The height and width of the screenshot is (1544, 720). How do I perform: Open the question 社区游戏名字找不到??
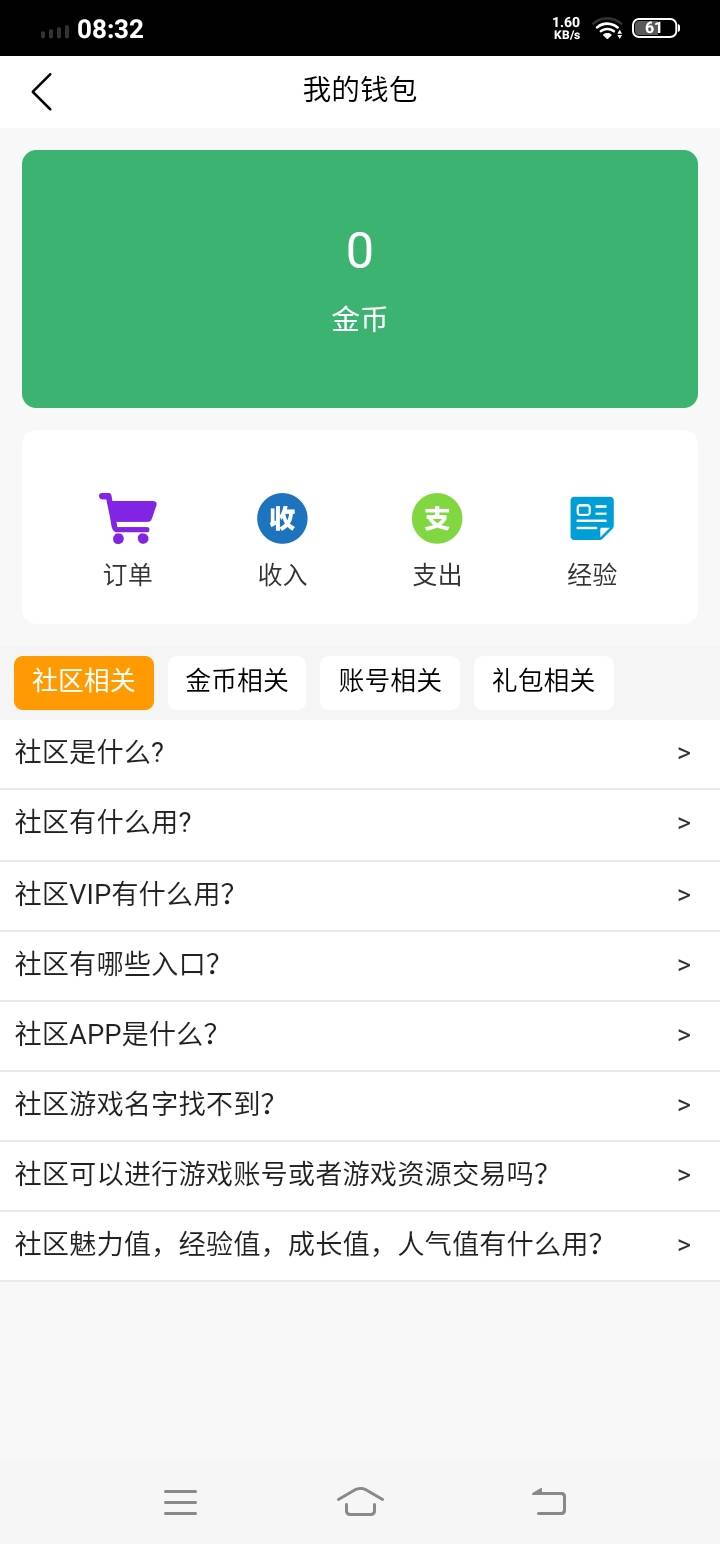click(145, 1105)
